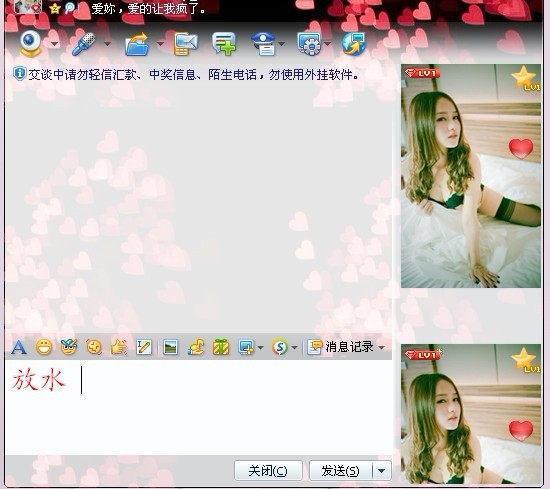Open font settings letter A icon
Screen dimensions: 550x489
coord(19,348)
